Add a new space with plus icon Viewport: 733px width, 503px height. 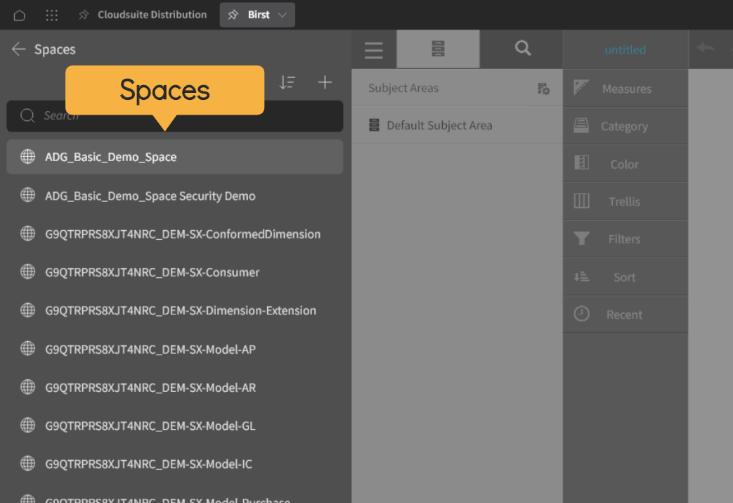(x=325, y=82)
